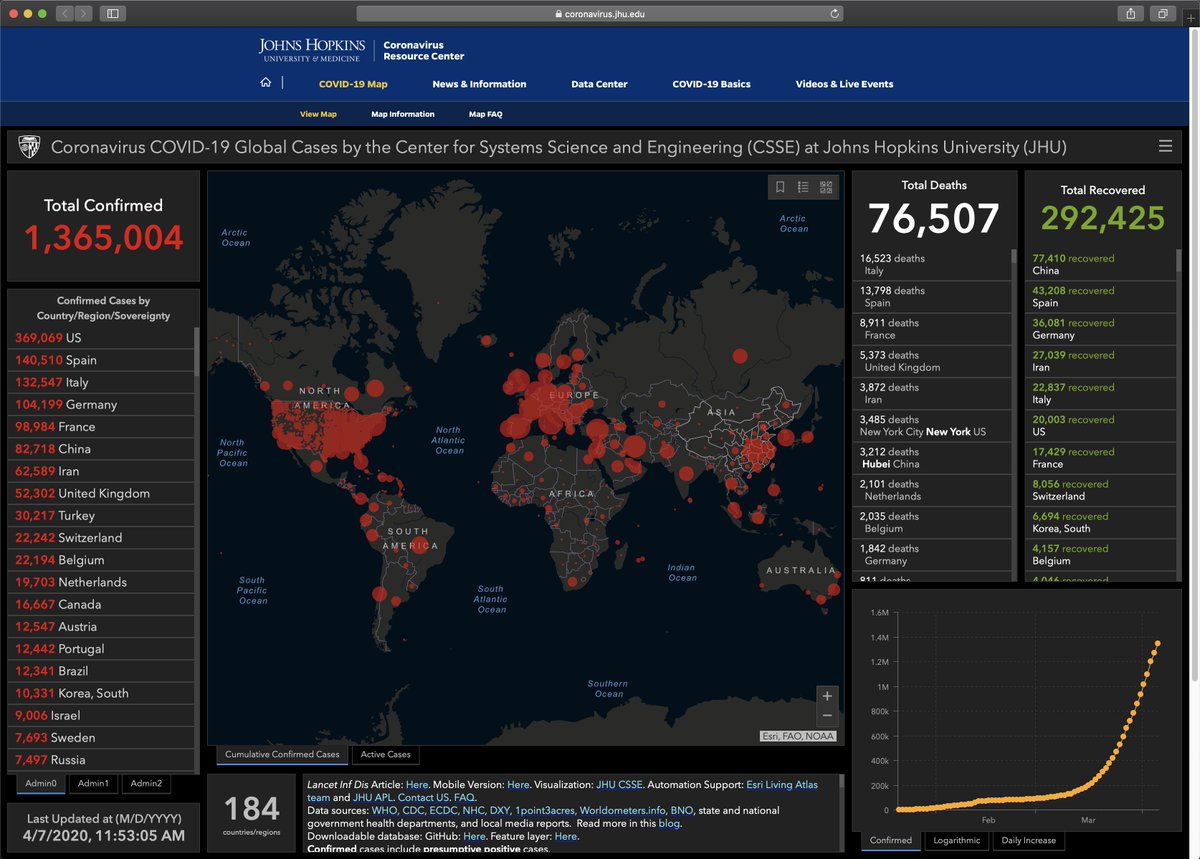Click the Esri, FAO, NOAA map attribution
1200x859 pixels.
click(x=798, y=736)
